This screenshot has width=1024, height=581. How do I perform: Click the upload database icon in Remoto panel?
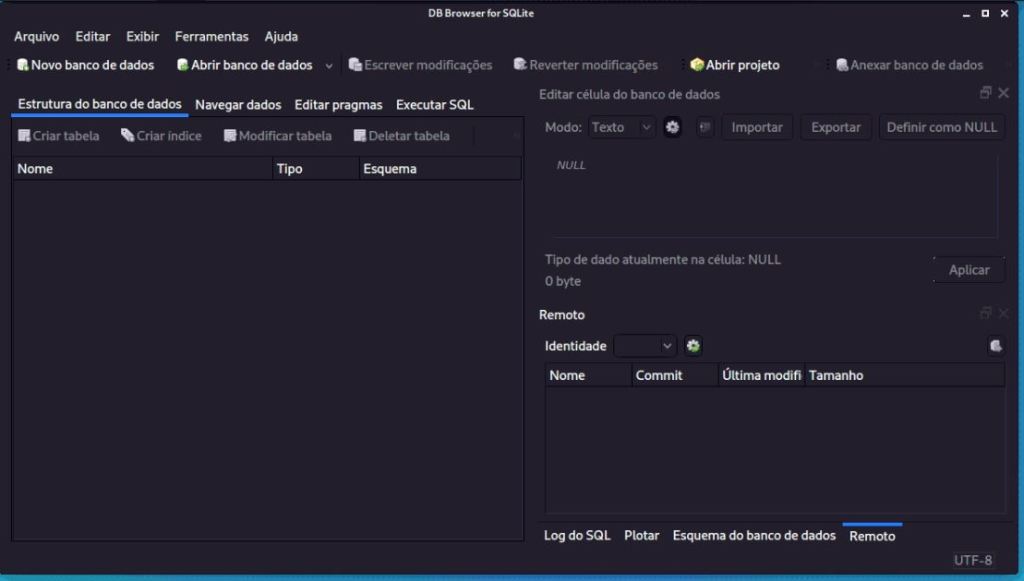(x=995, y=346)
